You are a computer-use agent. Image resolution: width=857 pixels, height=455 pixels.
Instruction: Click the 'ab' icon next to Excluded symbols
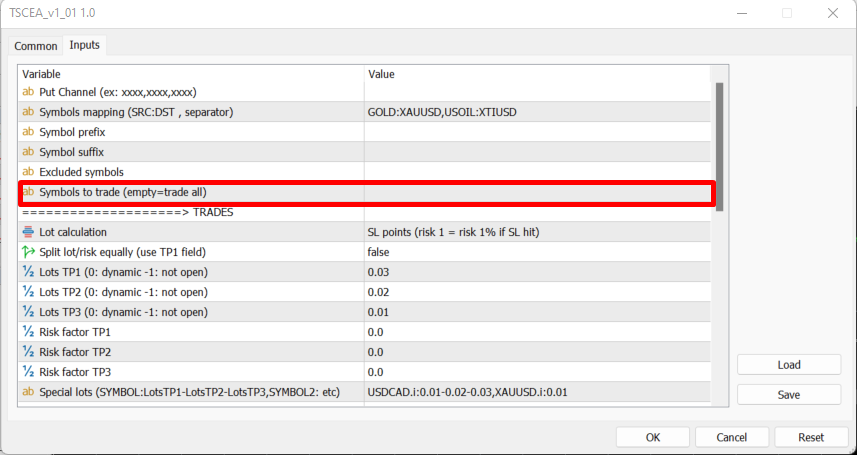[28, 172]
